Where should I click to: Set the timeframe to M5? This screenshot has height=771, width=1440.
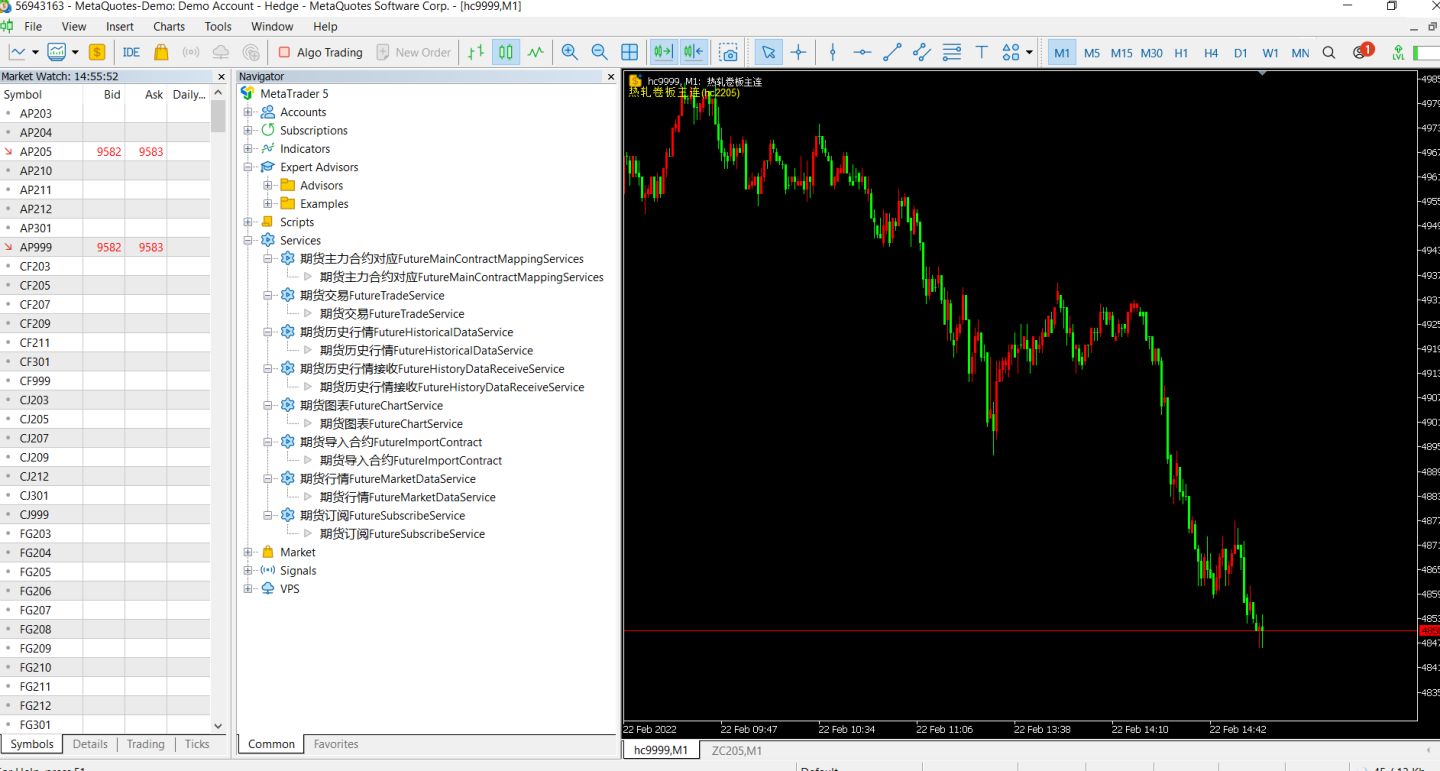coord(1092,53)
